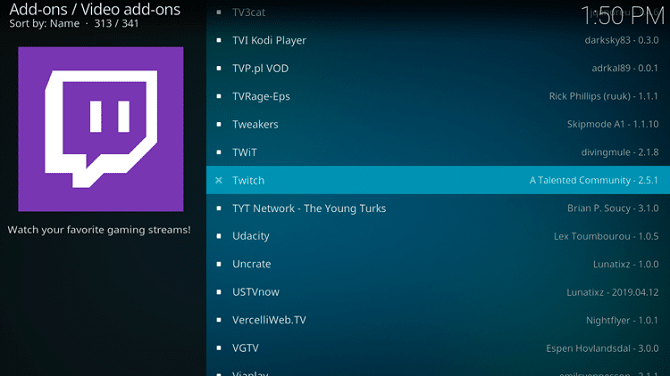Click the bullet icon beside TWiT
The image size is (670, 376).
pyautogui.click(x=219, y=152)
